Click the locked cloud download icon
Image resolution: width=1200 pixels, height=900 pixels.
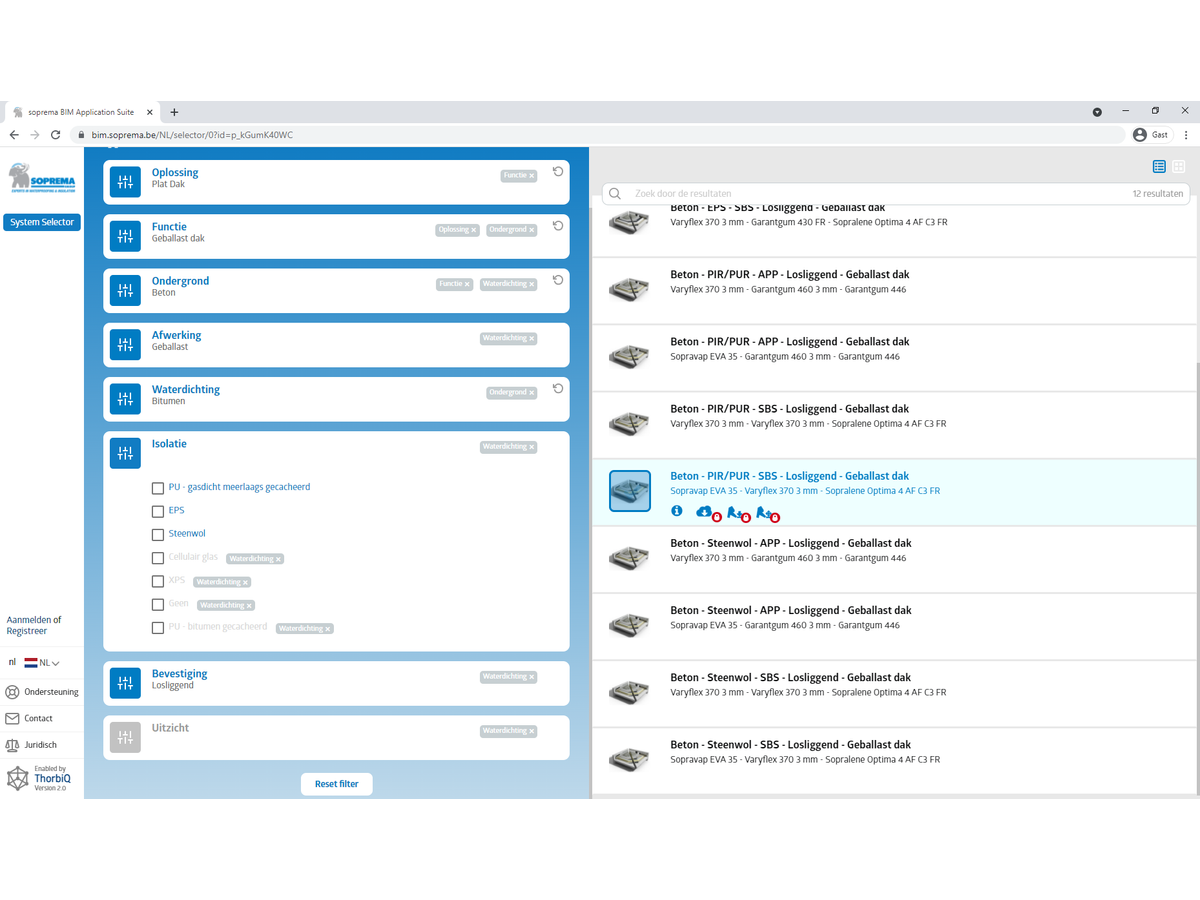pyautogui.click(x=704, y=512)
